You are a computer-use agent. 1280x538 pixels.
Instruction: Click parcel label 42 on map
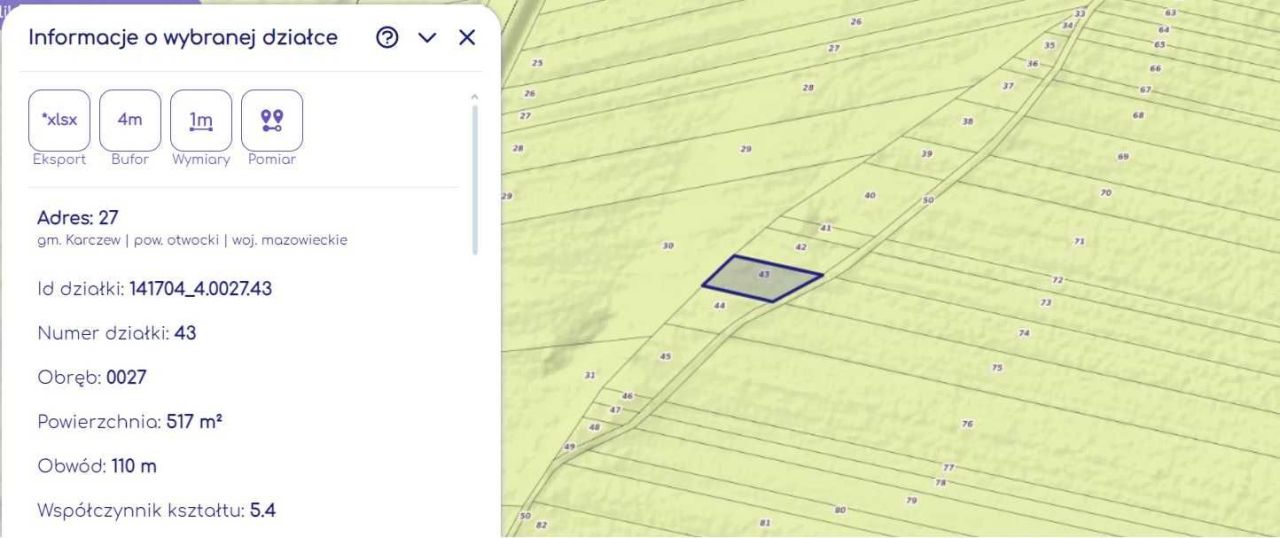pos(800,247)
